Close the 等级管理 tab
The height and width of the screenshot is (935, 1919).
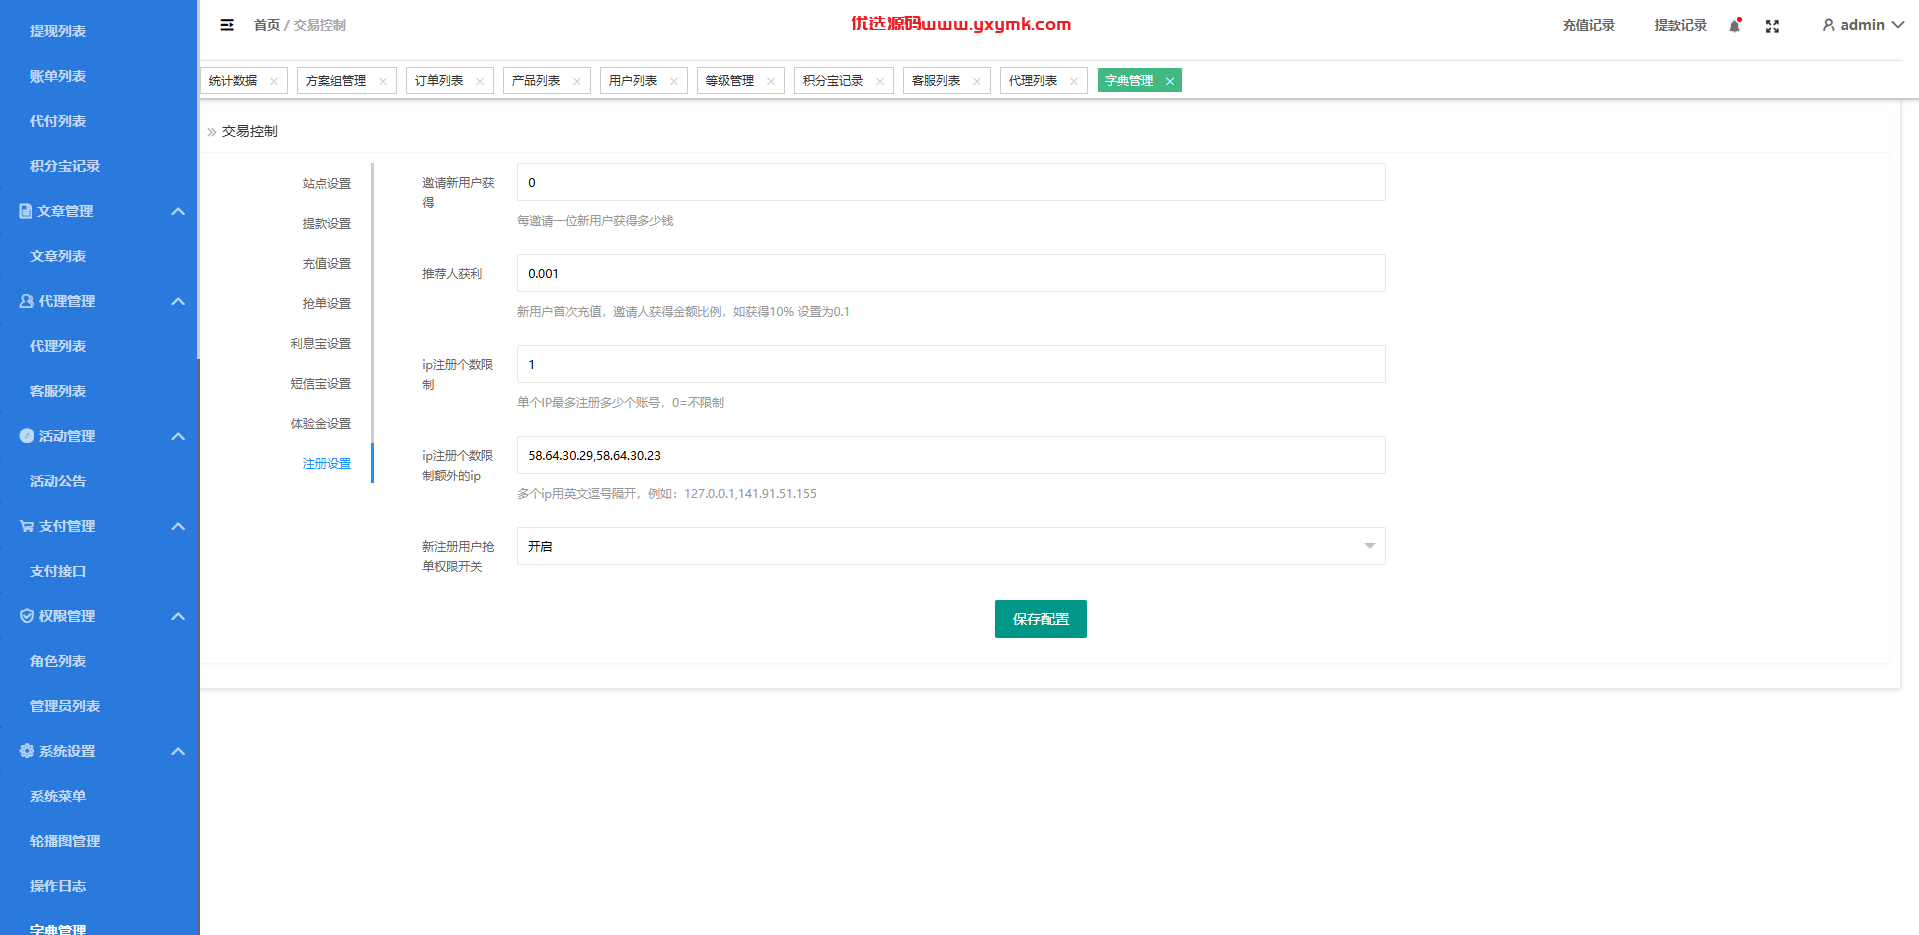771,81
